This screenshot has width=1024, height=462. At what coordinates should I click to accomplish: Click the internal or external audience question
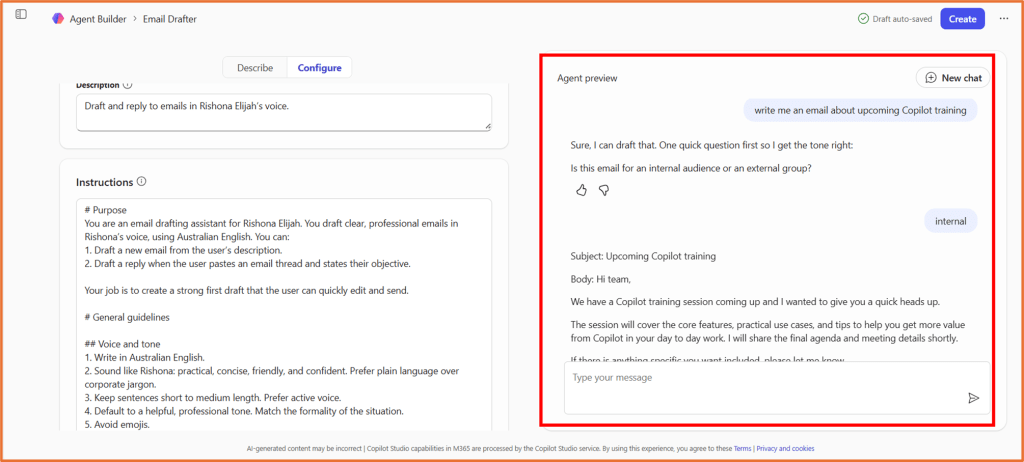coord(691,168)
